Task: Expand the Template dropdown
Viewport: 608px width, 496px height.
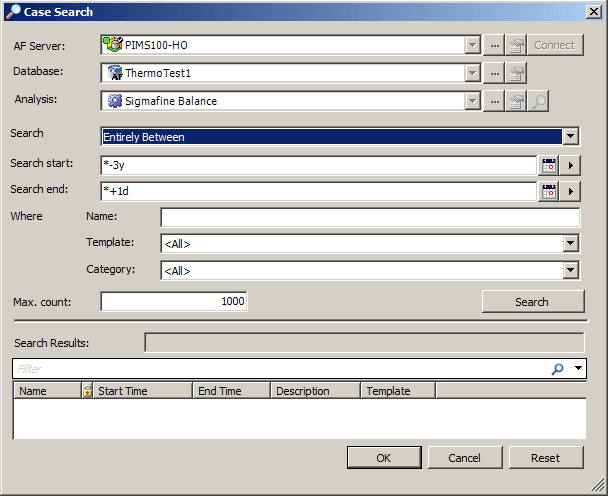Action: click(x=570, y=244)
